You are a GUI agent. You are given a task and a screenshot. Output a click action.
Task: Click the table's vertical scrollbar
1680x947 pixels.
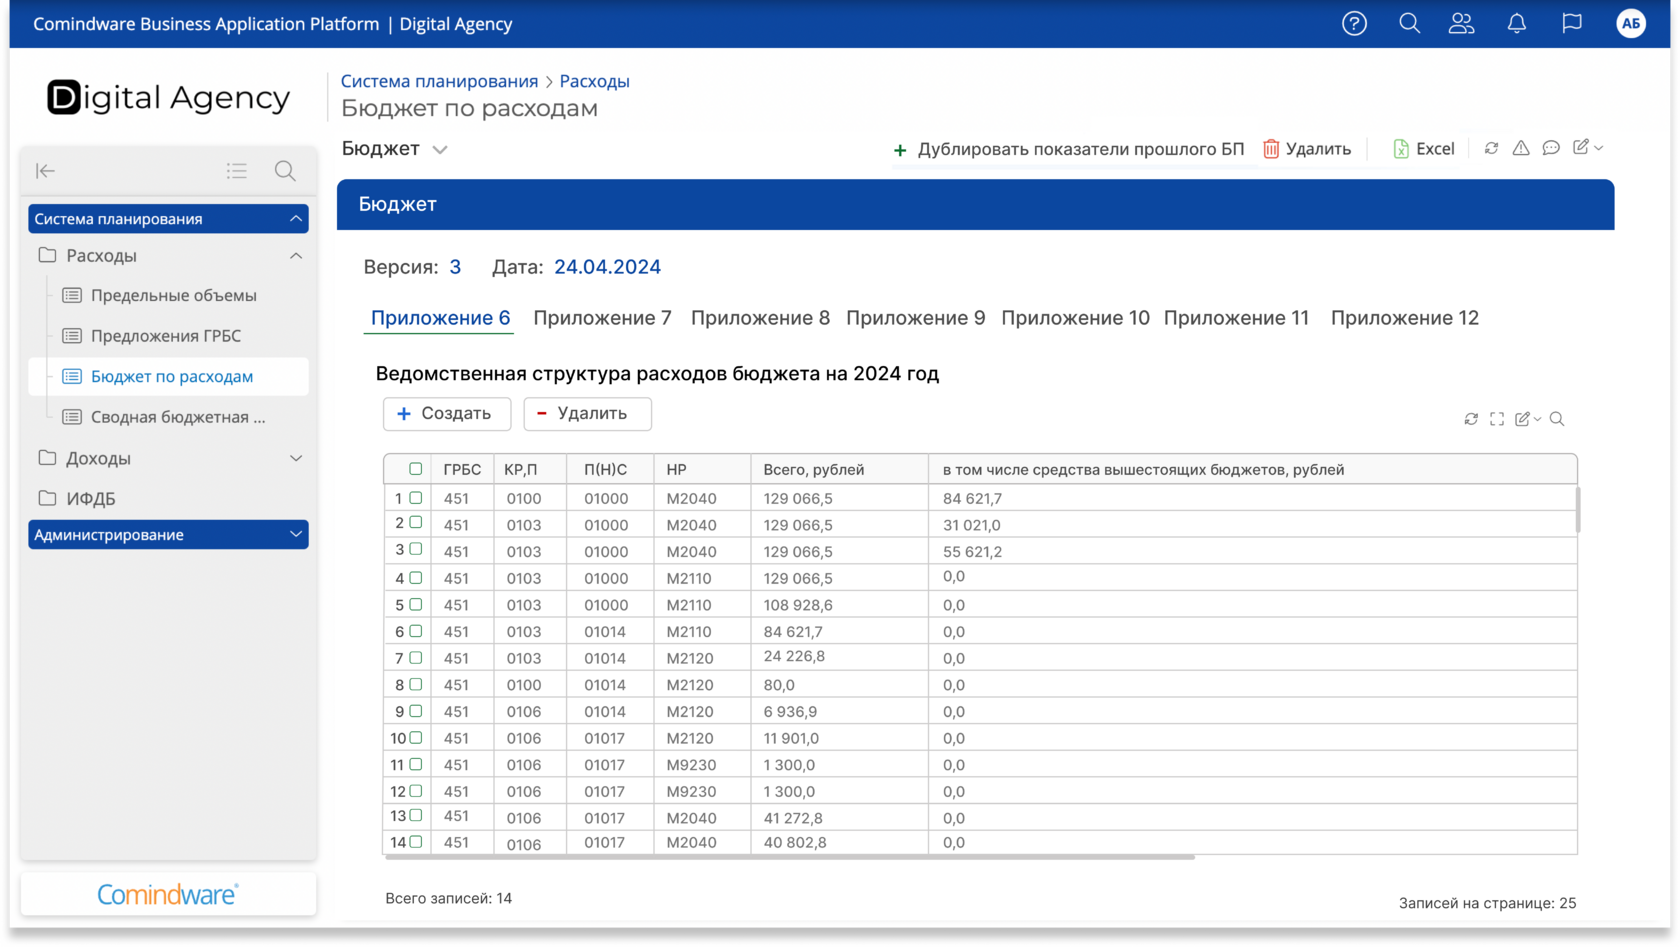1578,509
